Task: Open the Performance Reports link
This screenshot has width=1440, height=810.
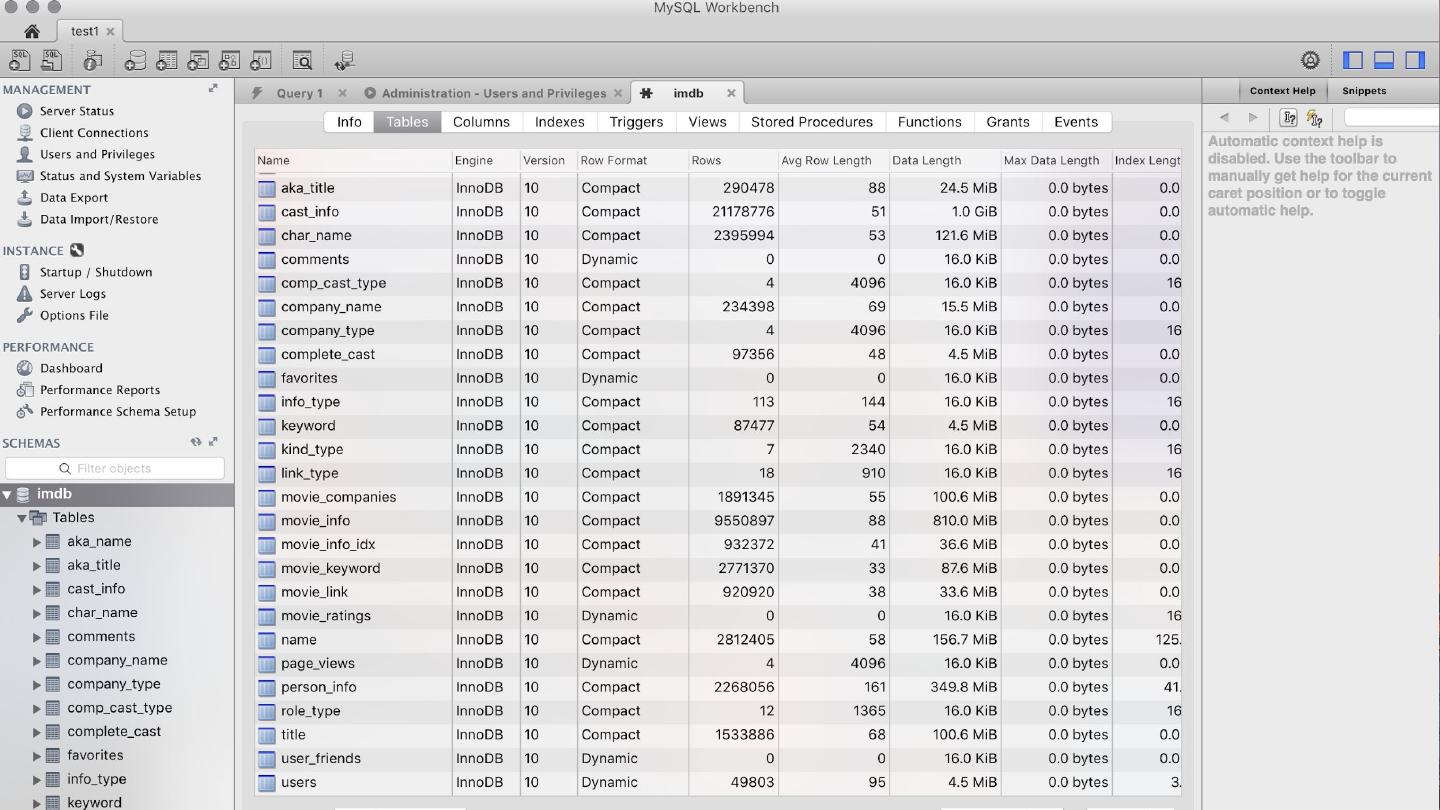Action: pyautogui.click(x=99, y=390)
